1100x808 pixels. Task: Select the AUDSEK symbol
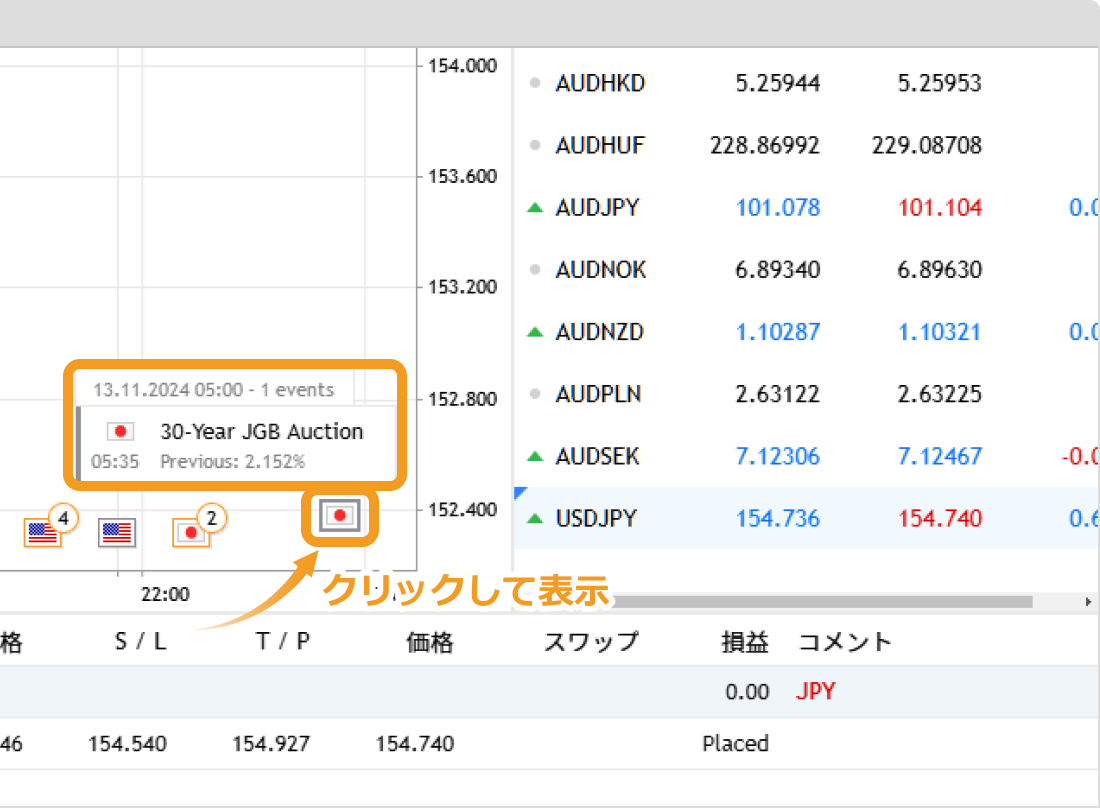597,457
